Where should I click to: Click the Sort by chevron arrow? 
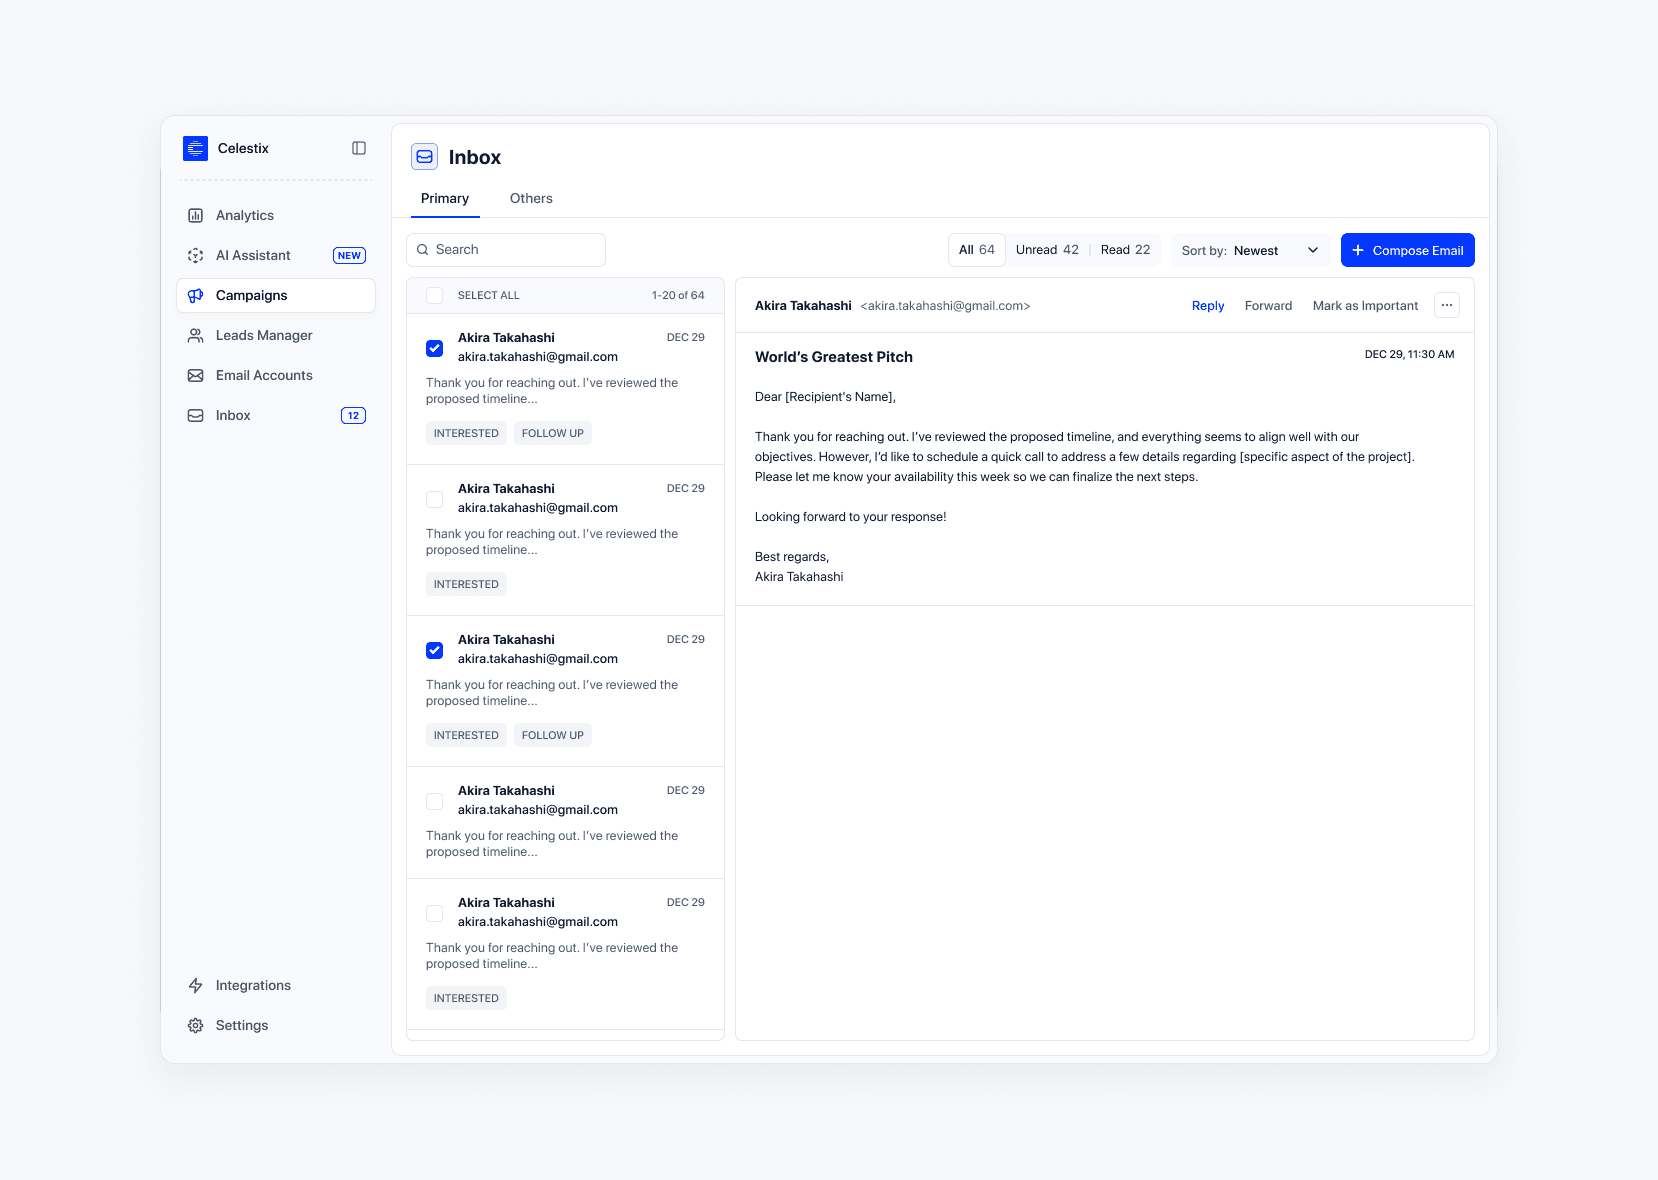pos(1313,250)
